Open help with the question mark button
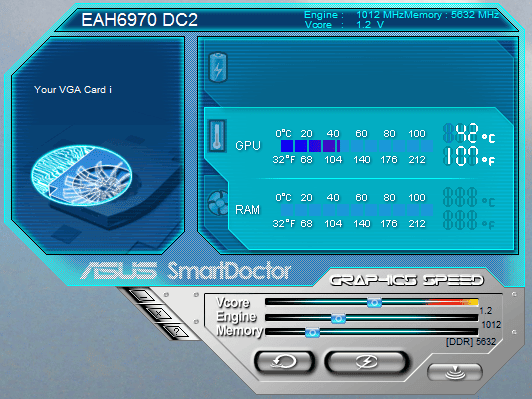 (x=176, y=331)
